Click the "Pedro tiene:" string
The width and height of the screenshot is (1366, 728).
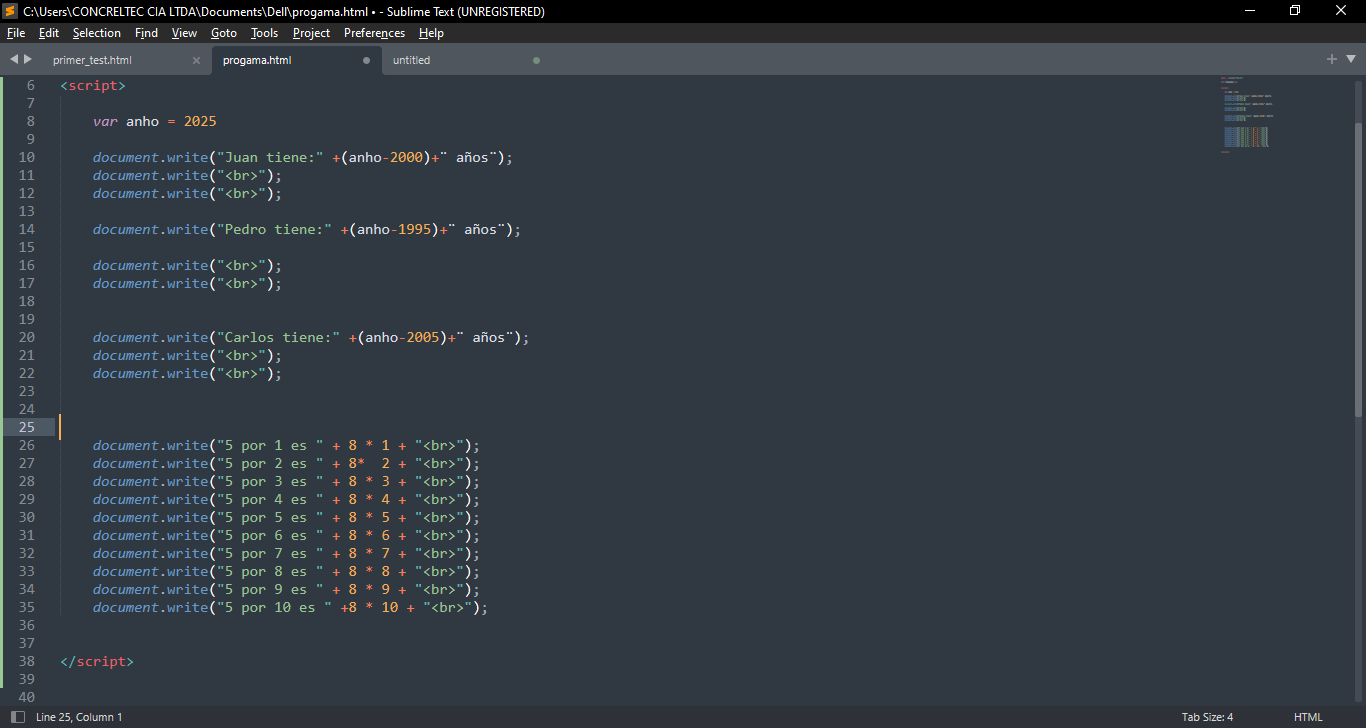pyautogui.click(x=274, y=229)
